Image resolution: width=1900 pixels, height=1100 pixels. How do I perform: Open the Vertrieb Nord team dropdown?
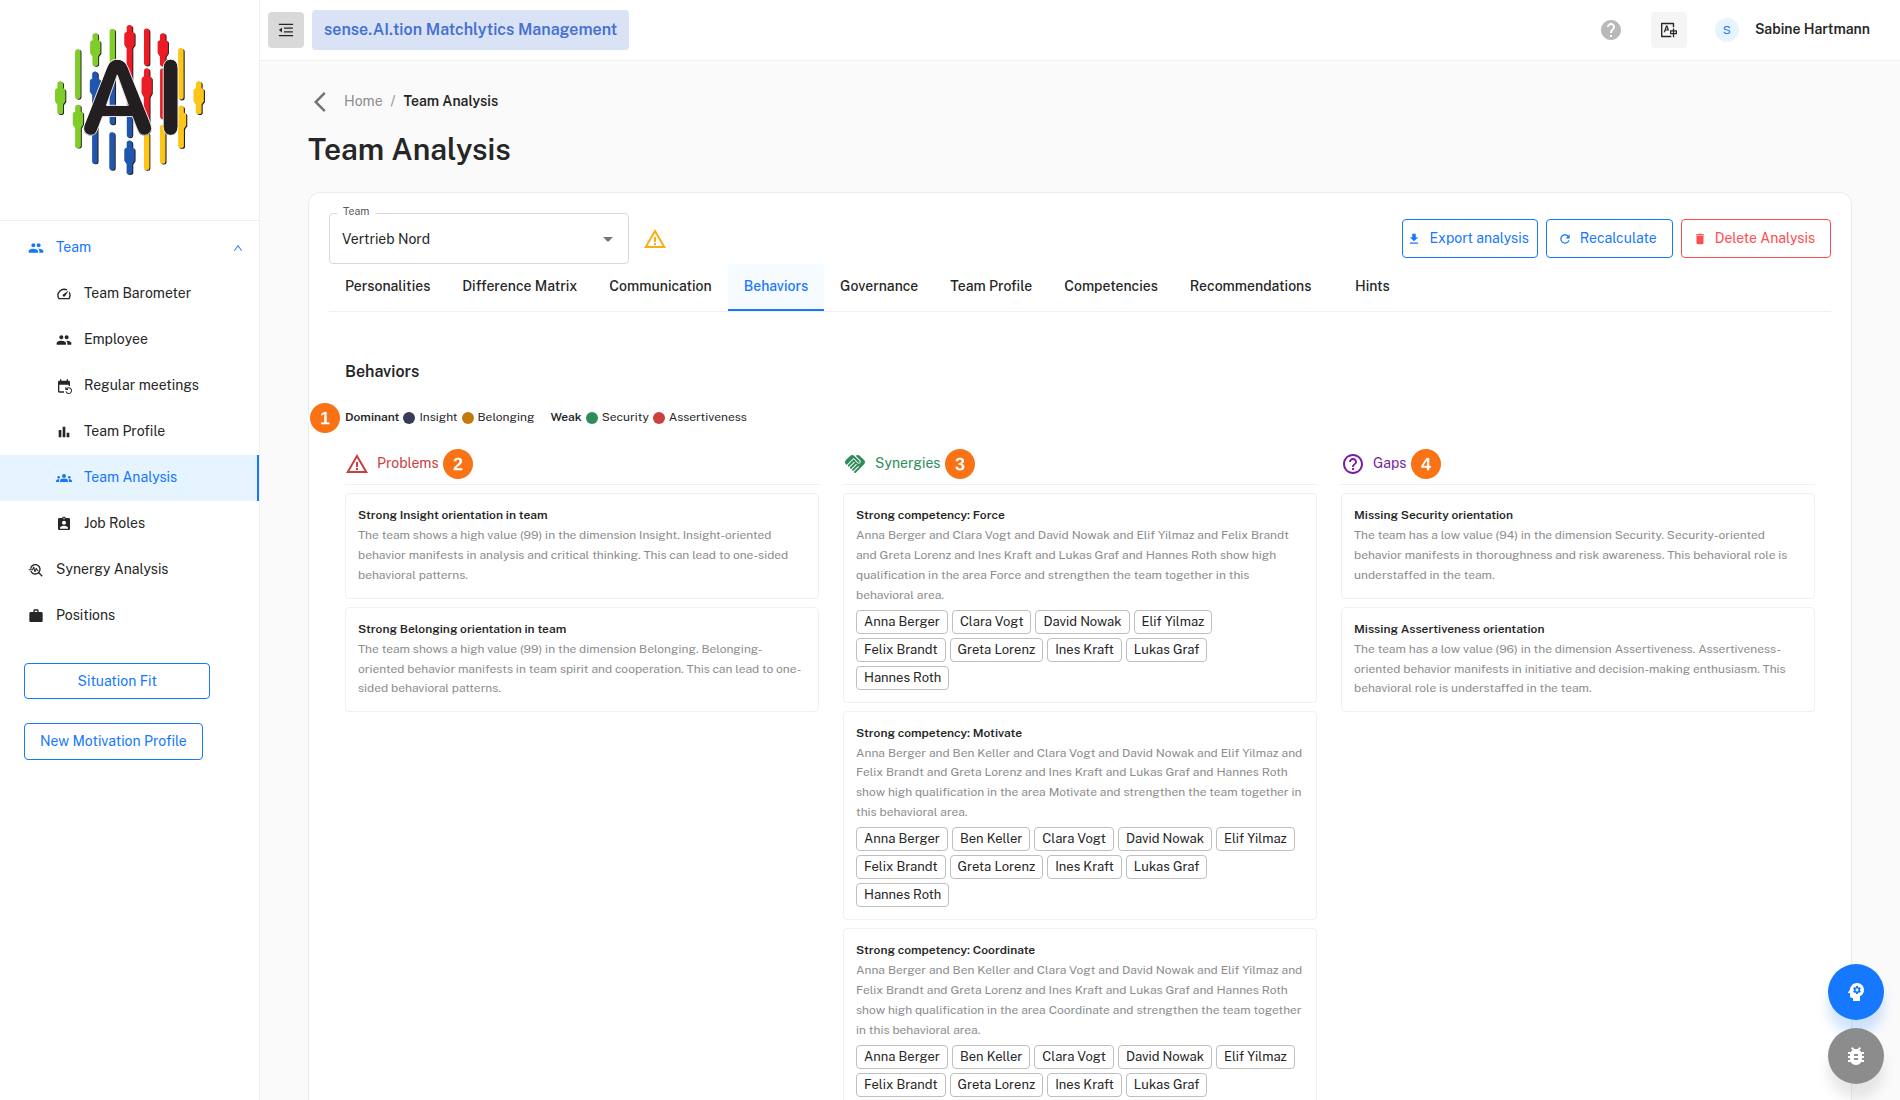[x=479, y=239]
